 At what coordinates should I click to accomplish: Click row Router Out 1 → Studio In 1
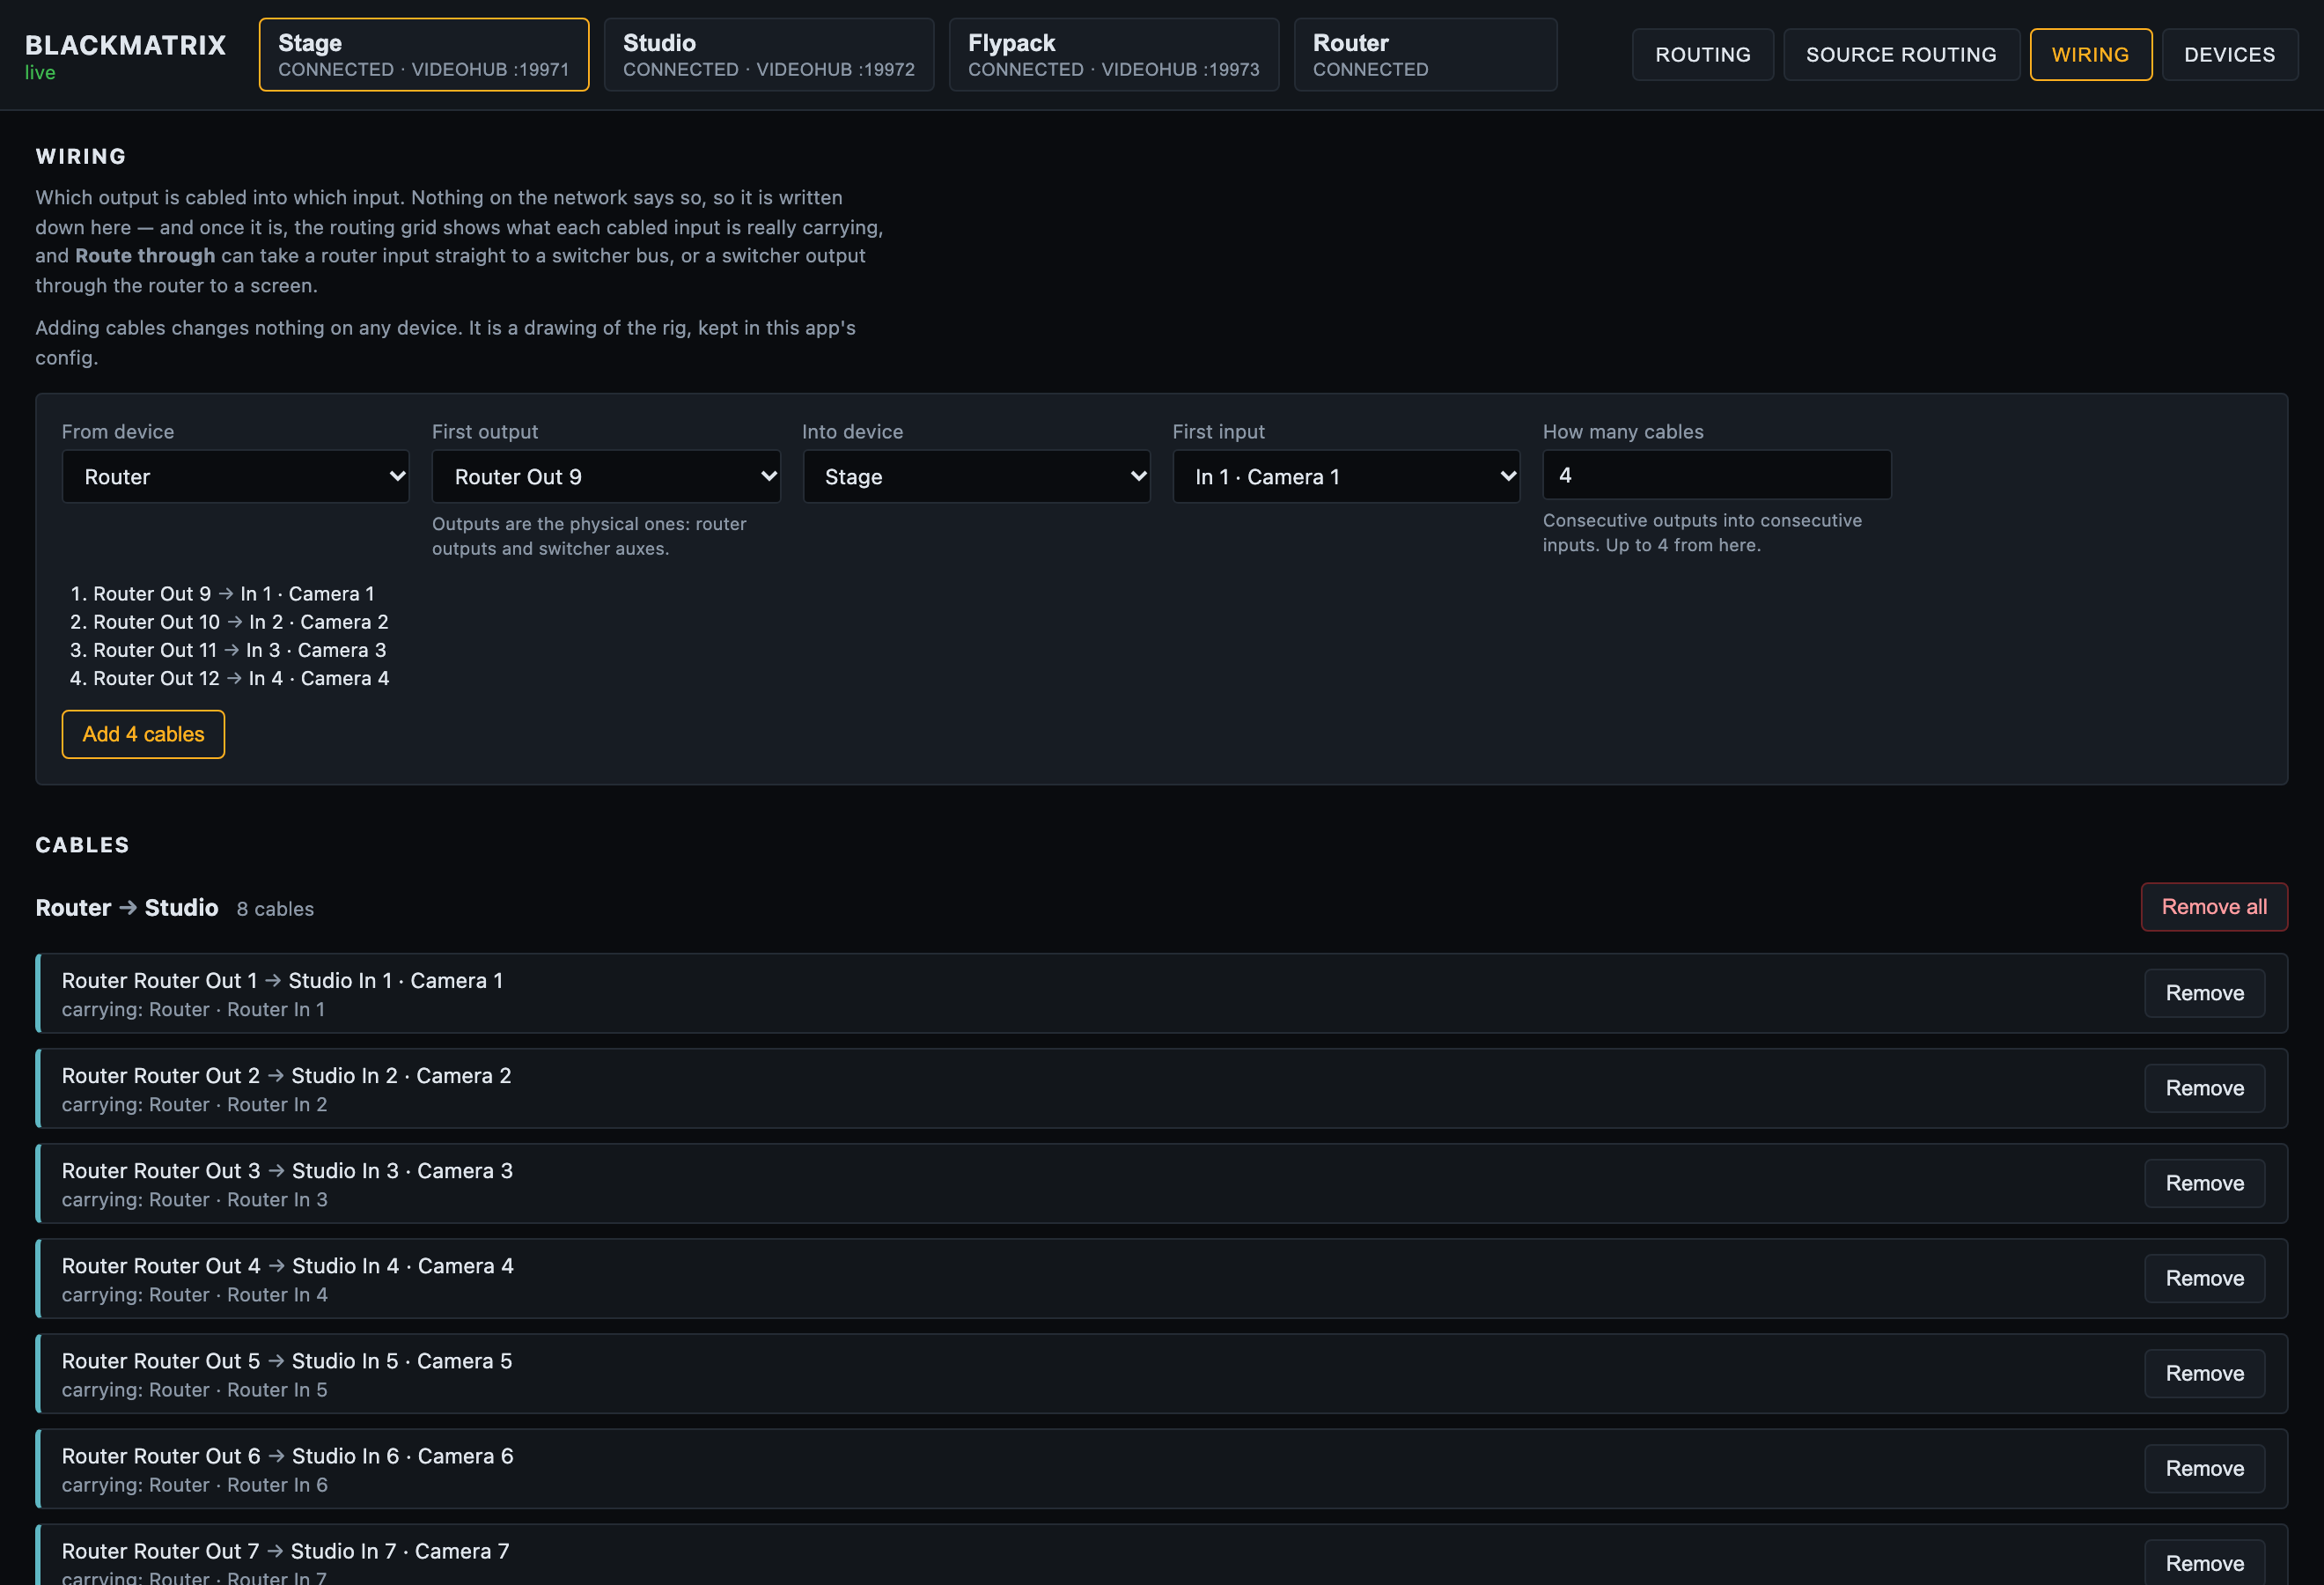point(1161,992)
